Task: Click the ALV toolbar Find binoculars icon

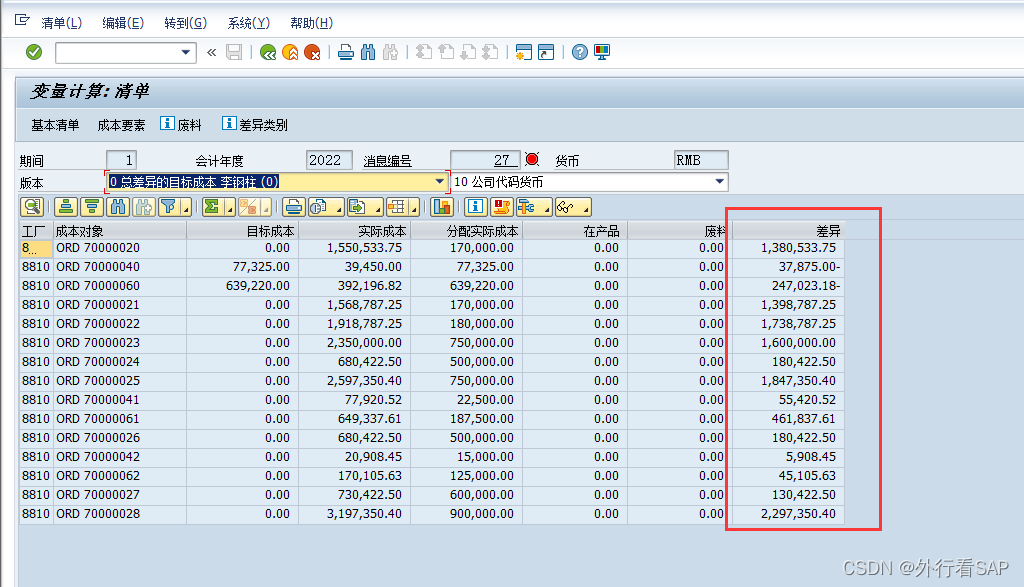Action: pos(118,207)
